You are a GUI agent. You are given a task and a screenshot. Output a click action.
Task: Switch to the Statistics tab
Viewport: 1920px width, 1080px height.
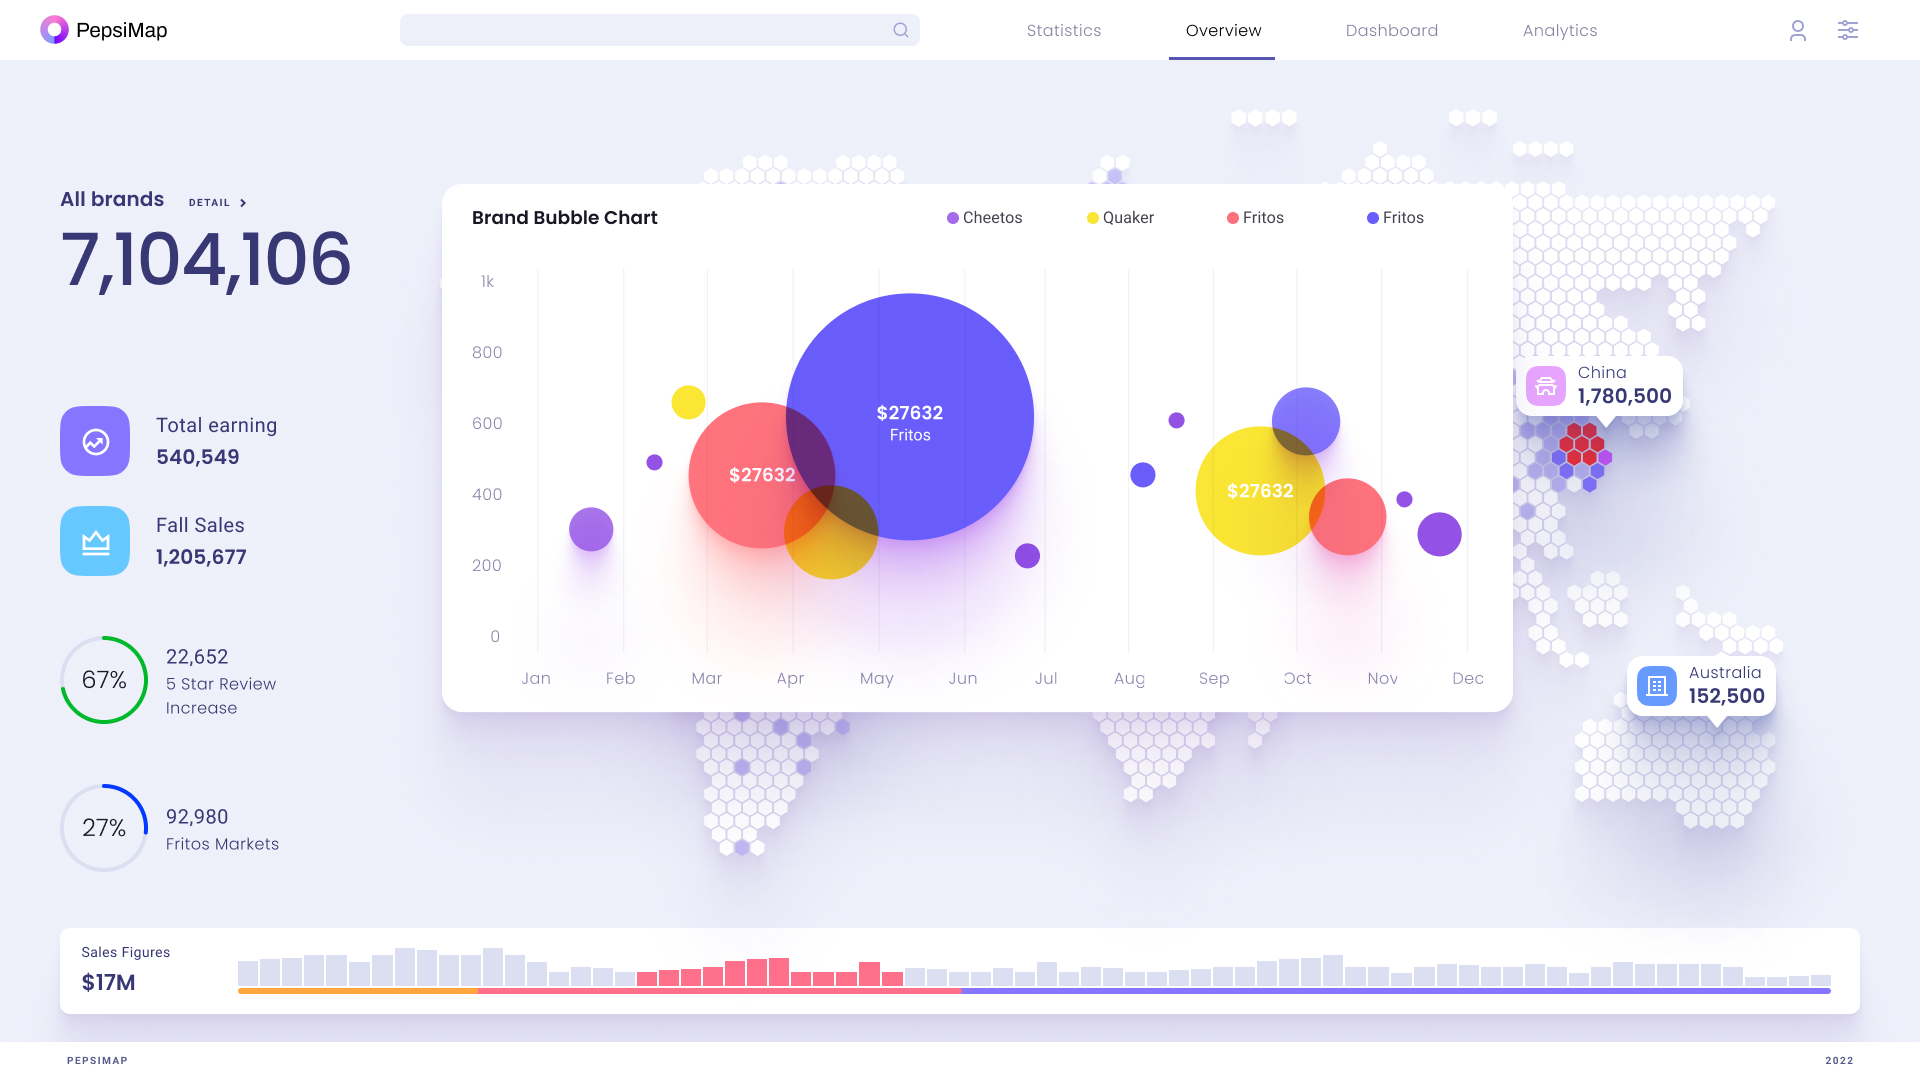[1063, 30]
